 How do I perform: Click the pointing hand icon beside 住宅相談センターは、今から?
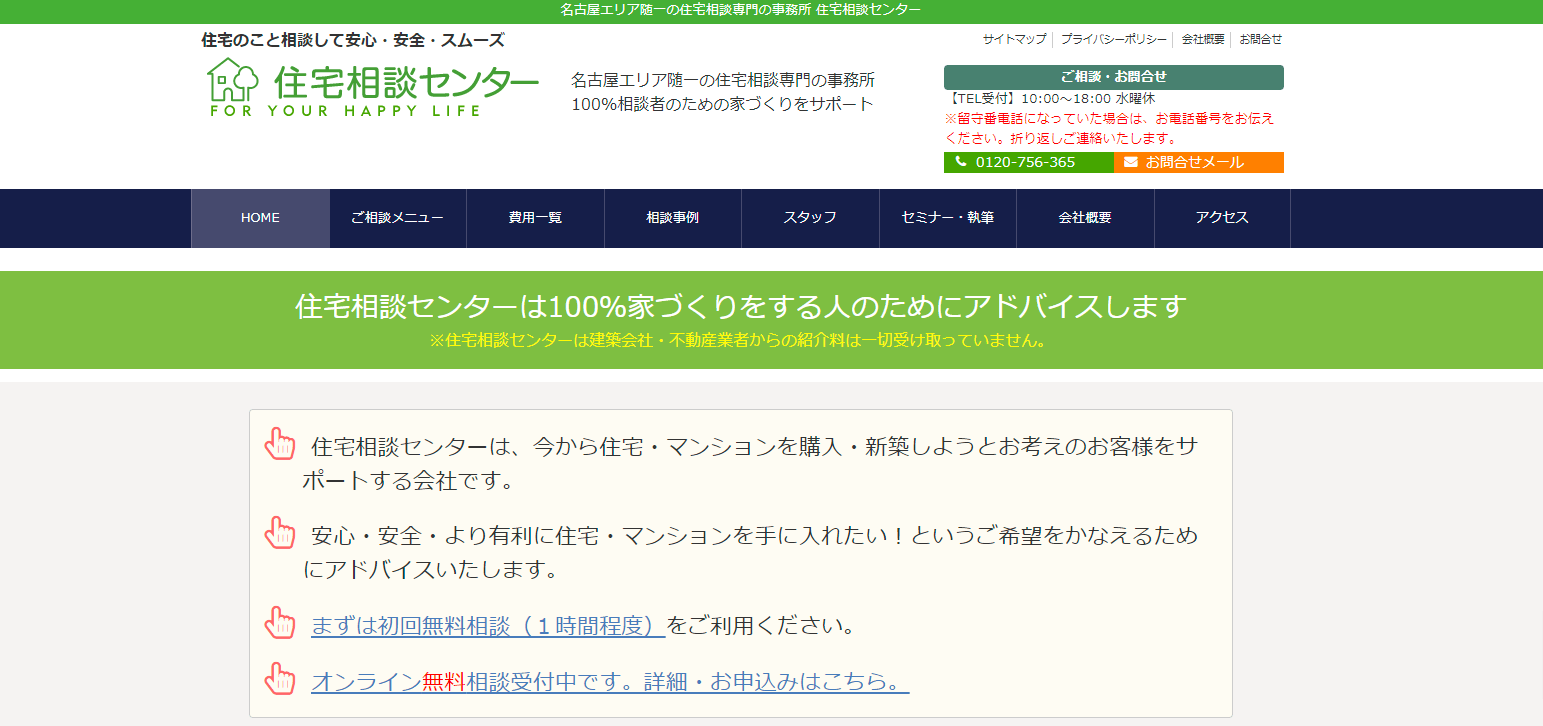pyautogui.click(x=280, y=444)
